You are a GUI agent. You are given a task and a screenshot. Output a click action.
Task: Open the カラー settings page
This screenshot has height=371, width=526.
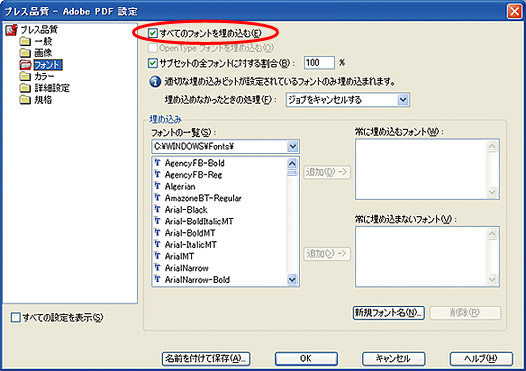click(x=44, y=76)
